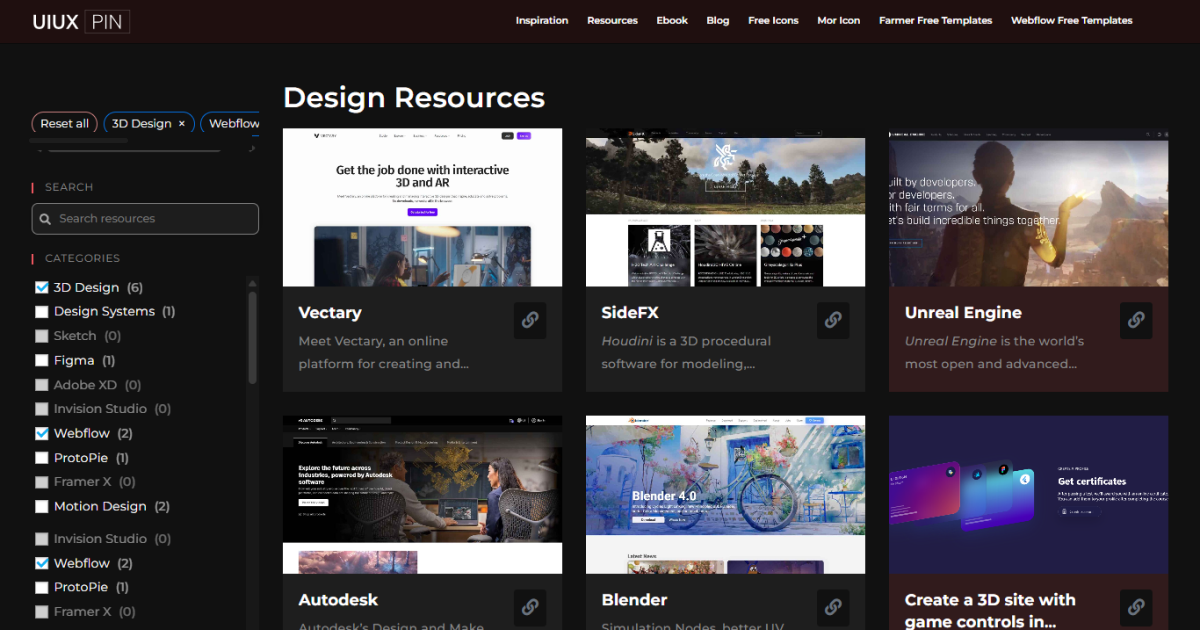Click the Webflow filter chip
1200x630 pixels.
click(232, 124)
